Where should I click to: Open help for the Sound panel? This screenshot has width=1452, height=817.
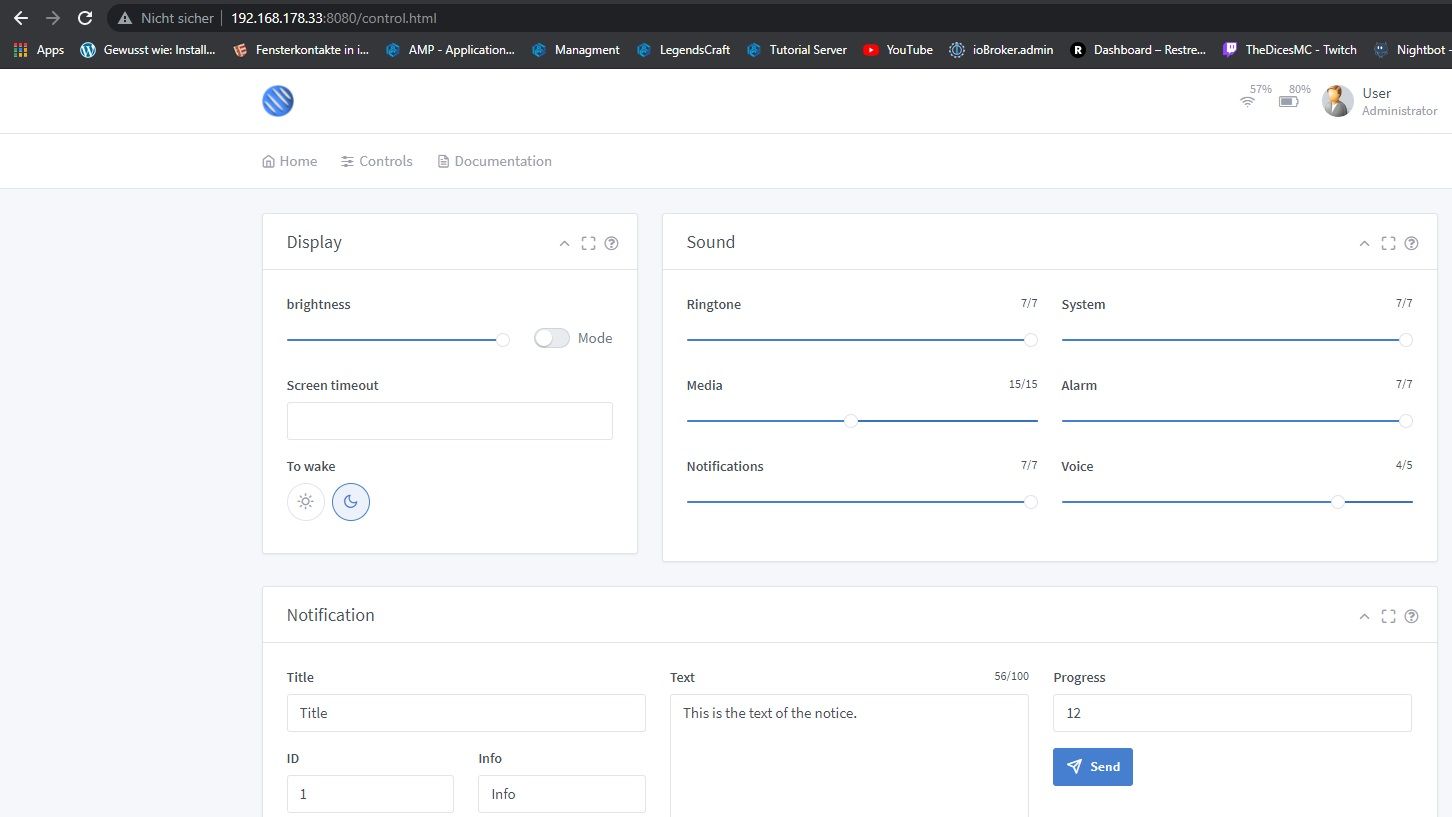(1411, 243)
